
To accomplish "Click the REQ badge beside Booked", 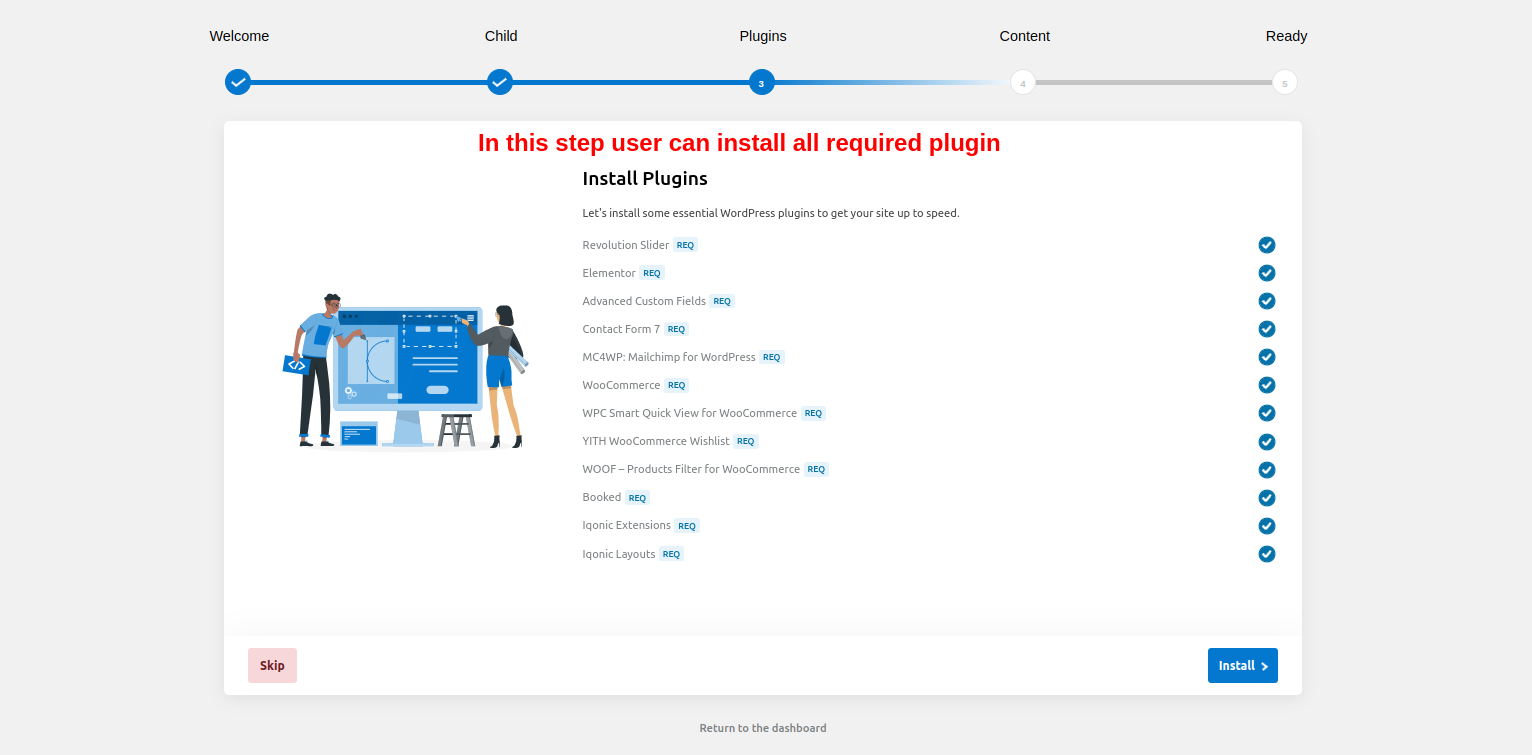I will click(637, 498).
